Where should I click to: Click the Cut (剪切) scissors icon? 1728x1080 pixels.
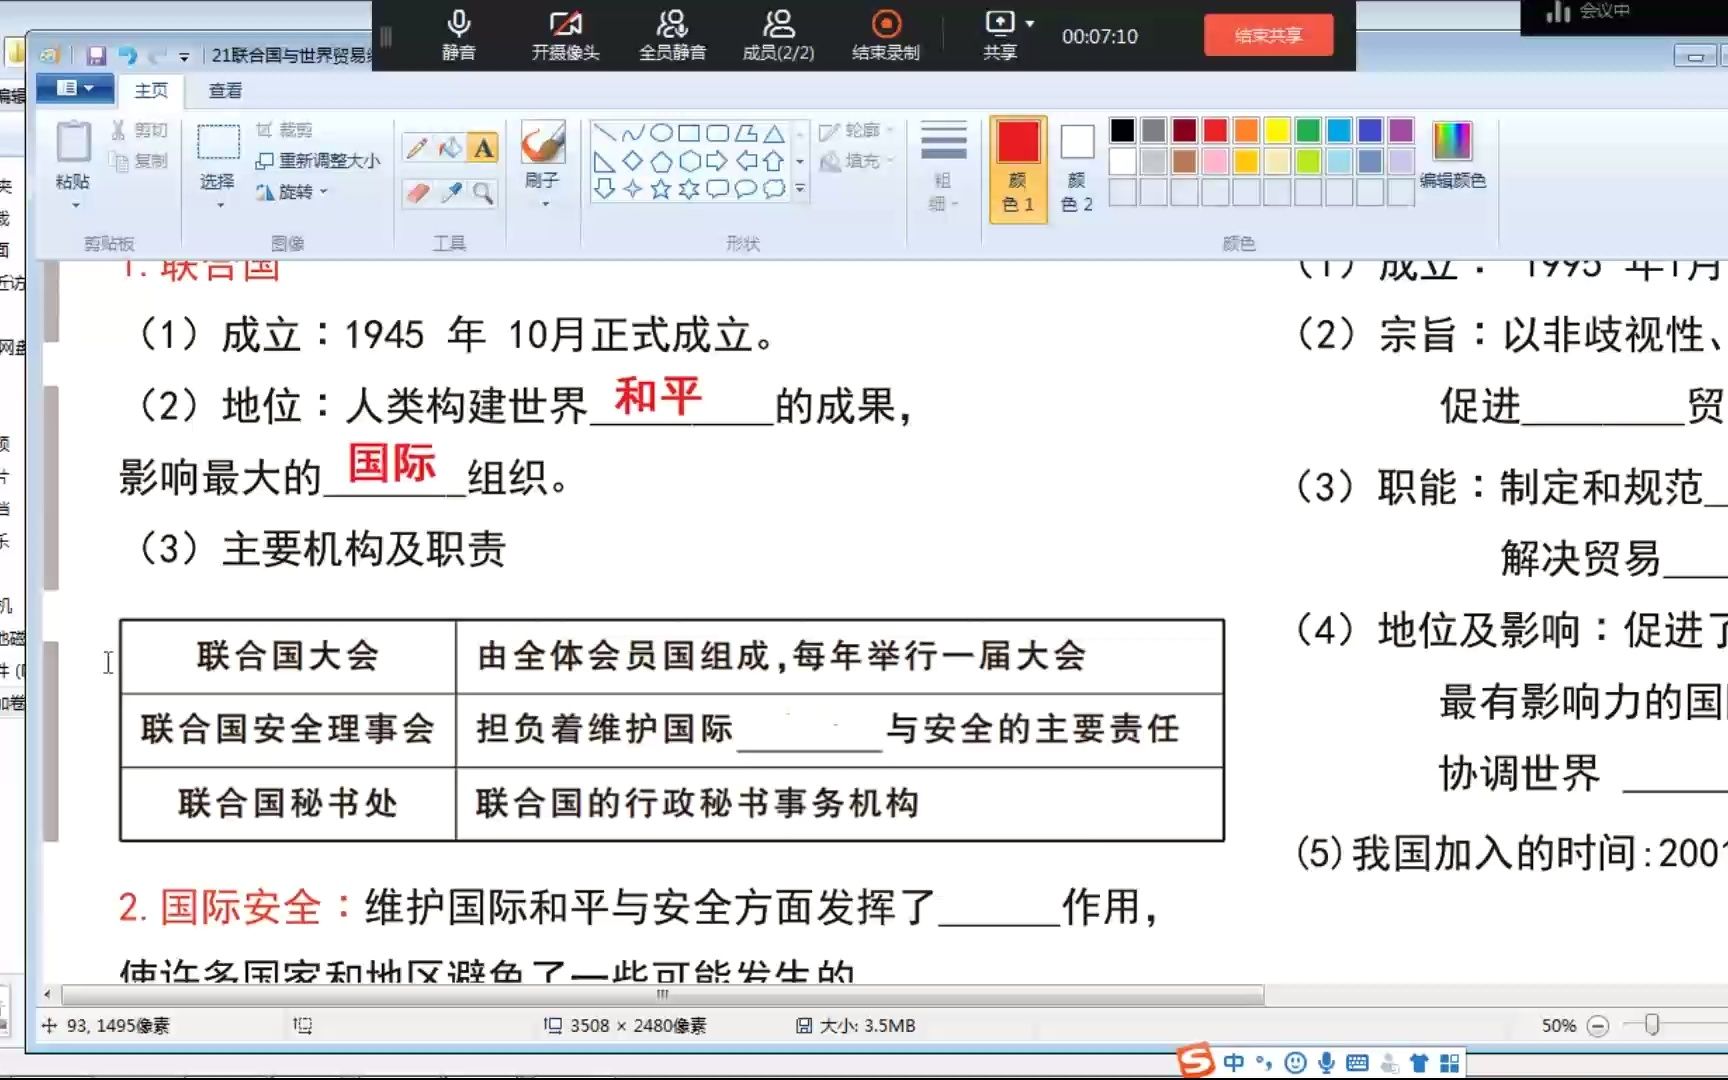point(119,130)
